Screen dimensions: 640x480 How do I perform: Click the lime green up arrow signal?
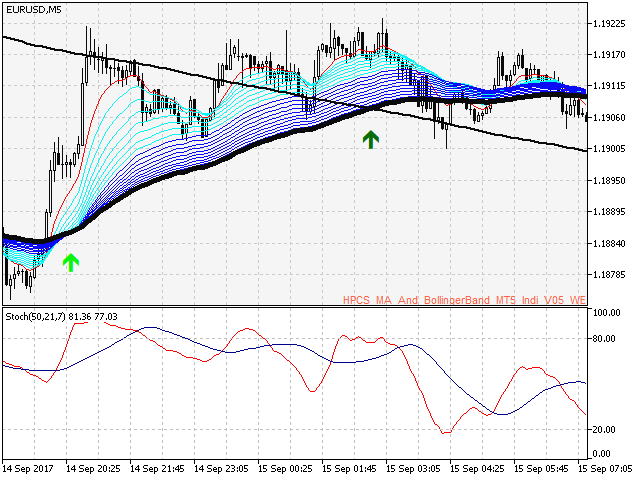click(x=70, y=262)
